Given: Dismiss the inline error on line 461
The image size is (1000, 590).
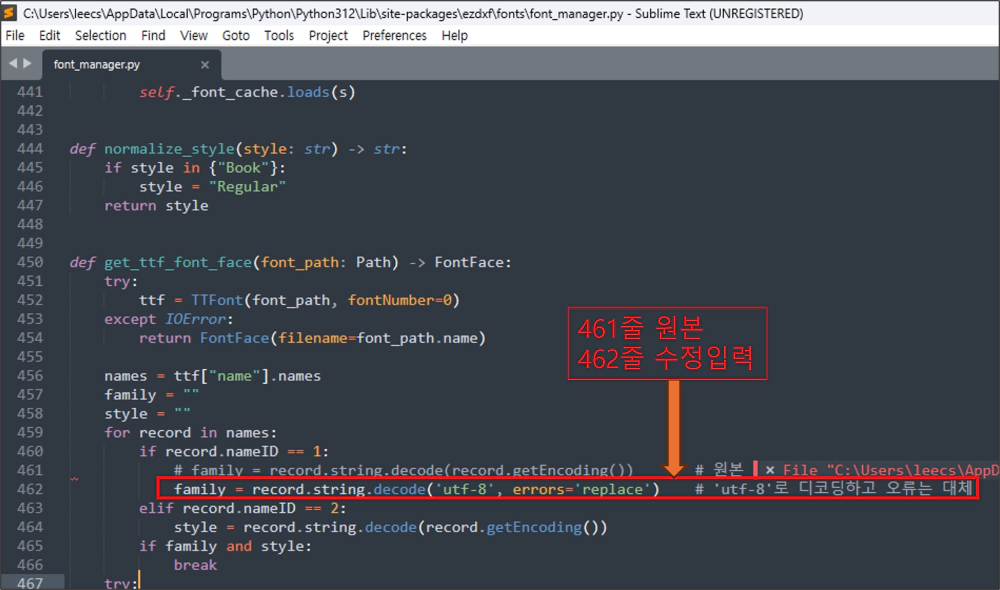Looking at the screenshot, I should tap(770, 470).
